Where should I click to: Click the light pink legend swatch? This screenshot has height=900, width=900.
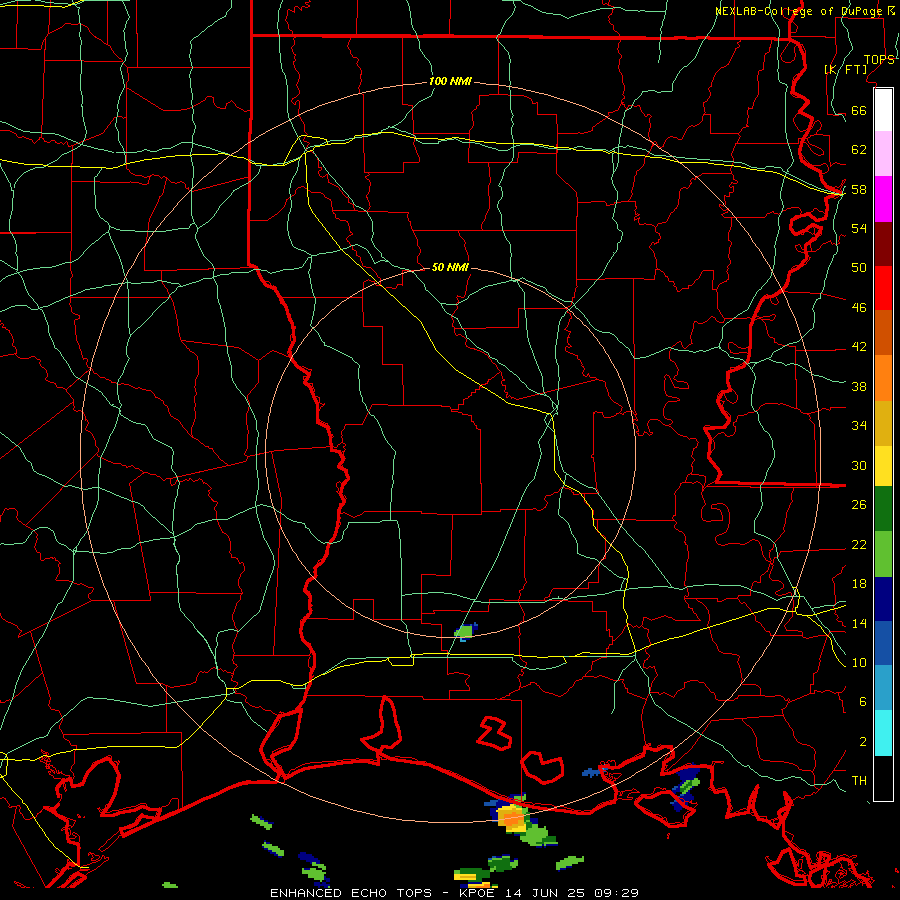point(883,153)
